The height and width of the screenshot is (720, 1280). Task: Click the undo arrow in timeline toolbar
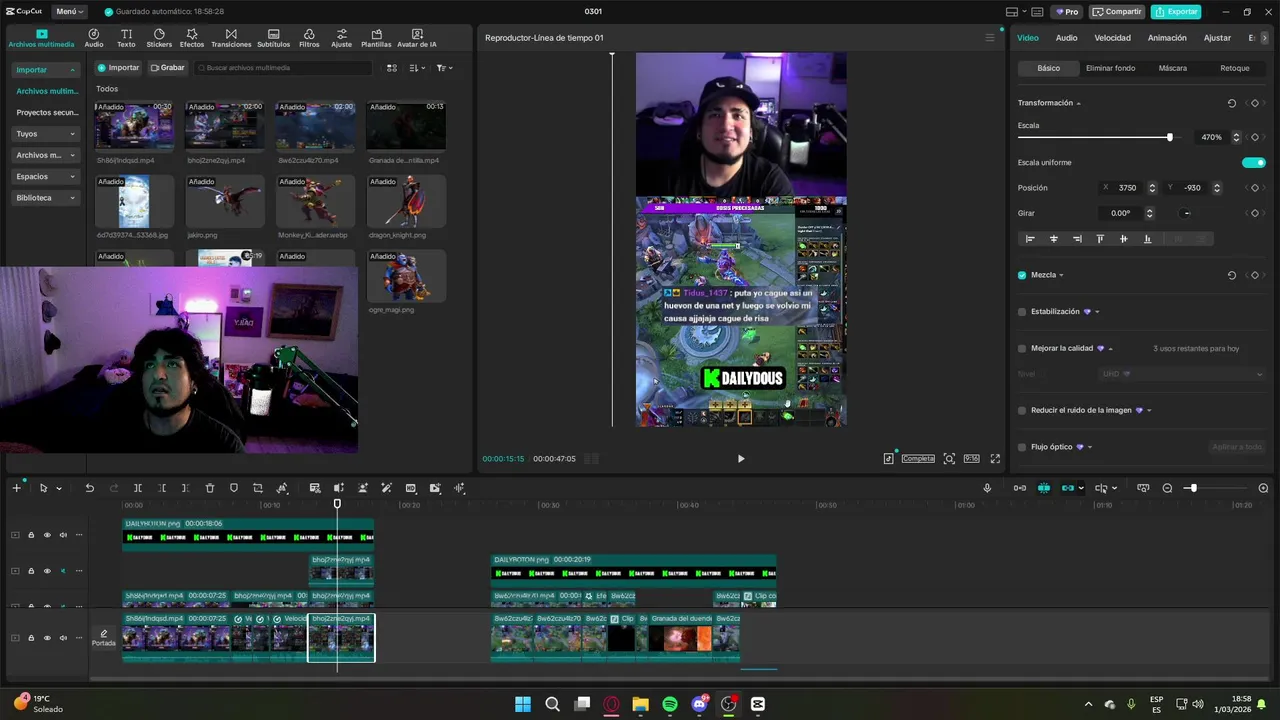point(89,488)
